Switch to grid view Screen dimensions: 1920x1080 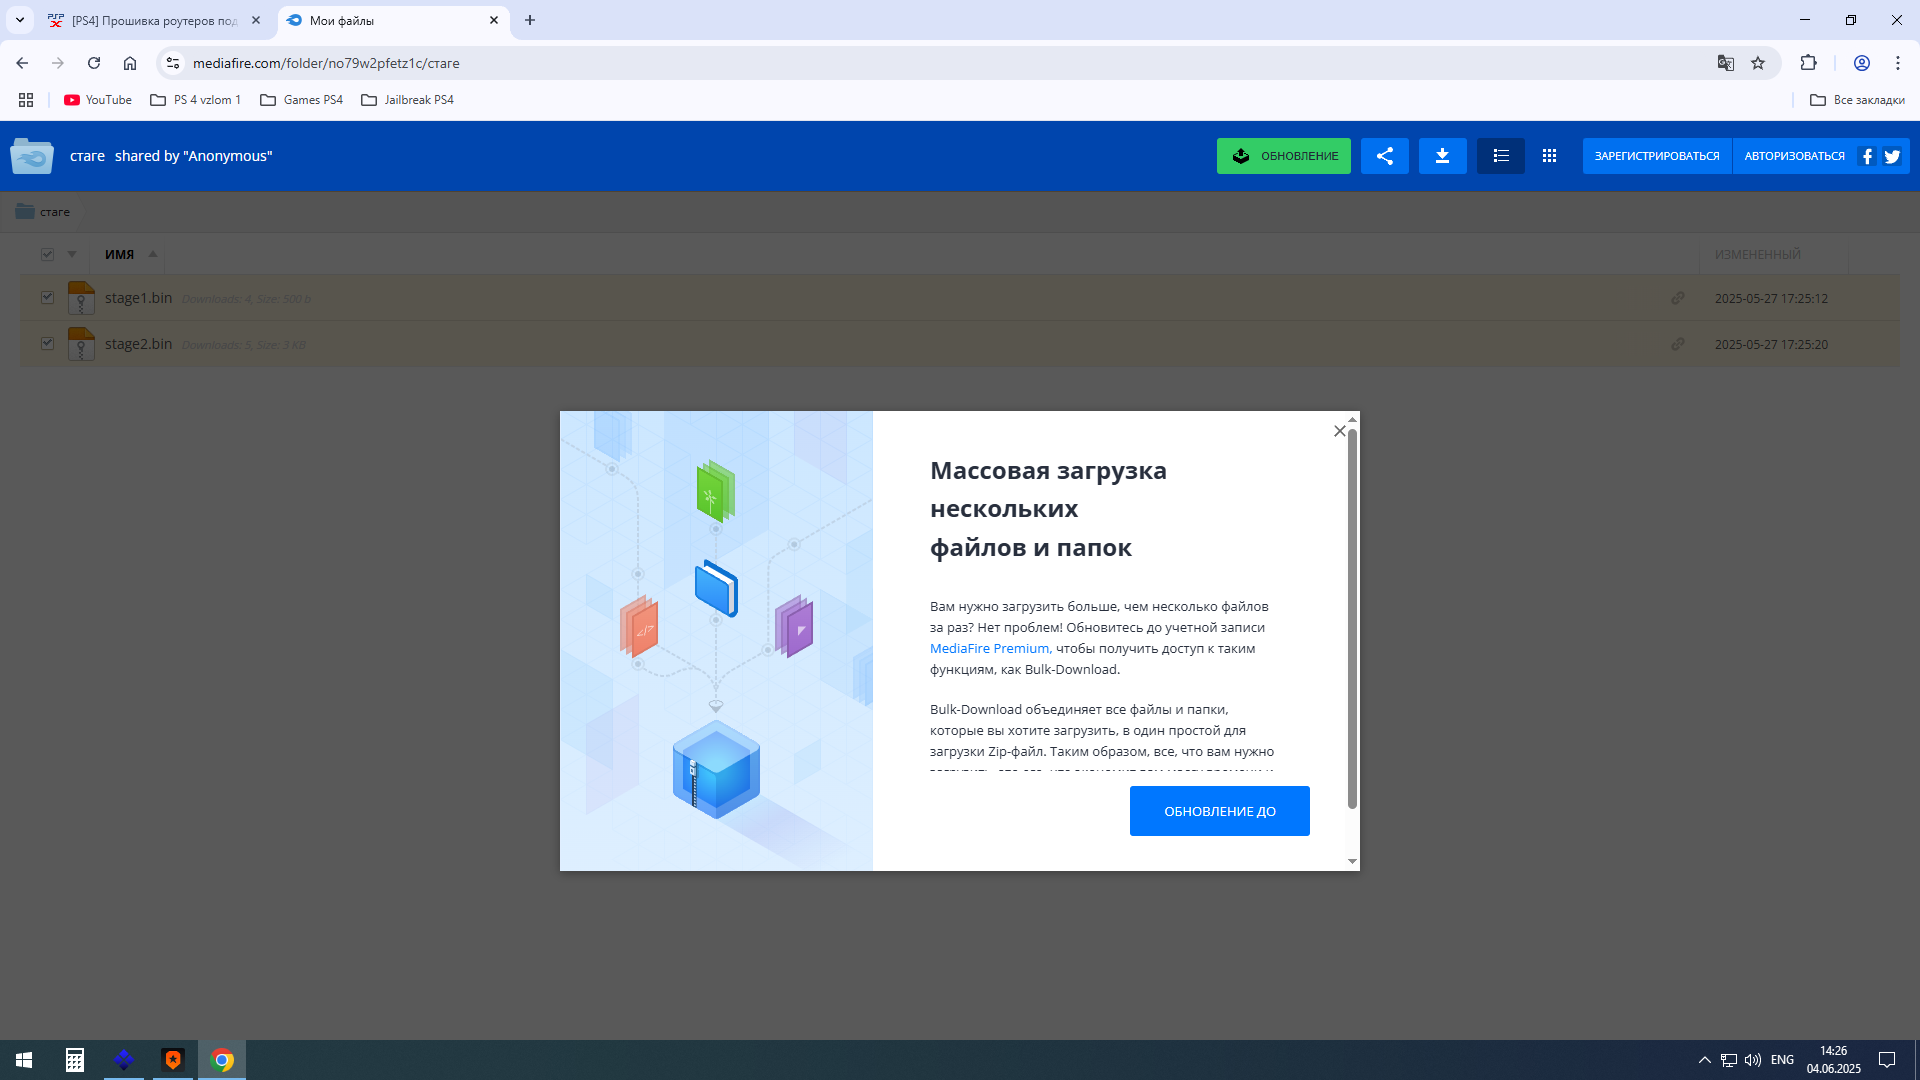coord(1549,156)
